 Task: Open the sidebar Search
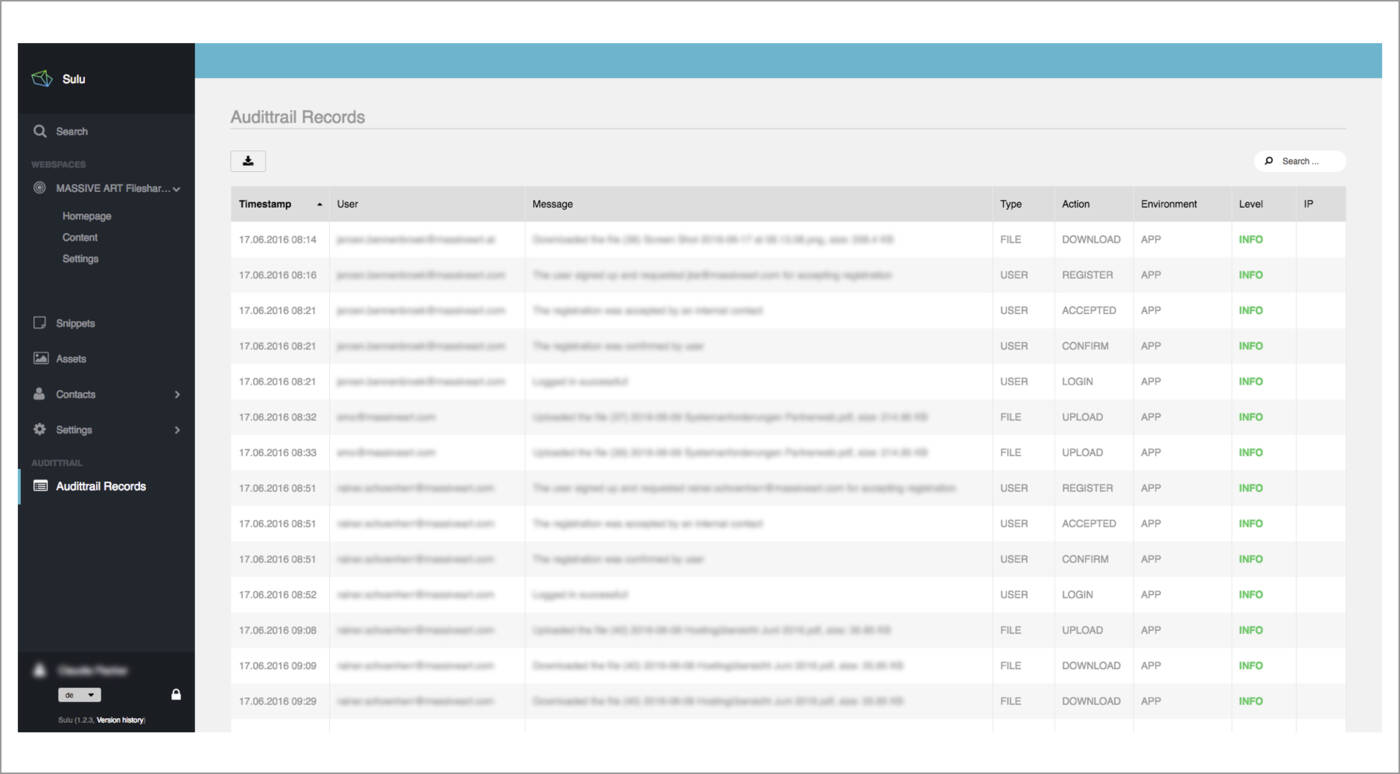pyautogui.click(x=40, y=131)
